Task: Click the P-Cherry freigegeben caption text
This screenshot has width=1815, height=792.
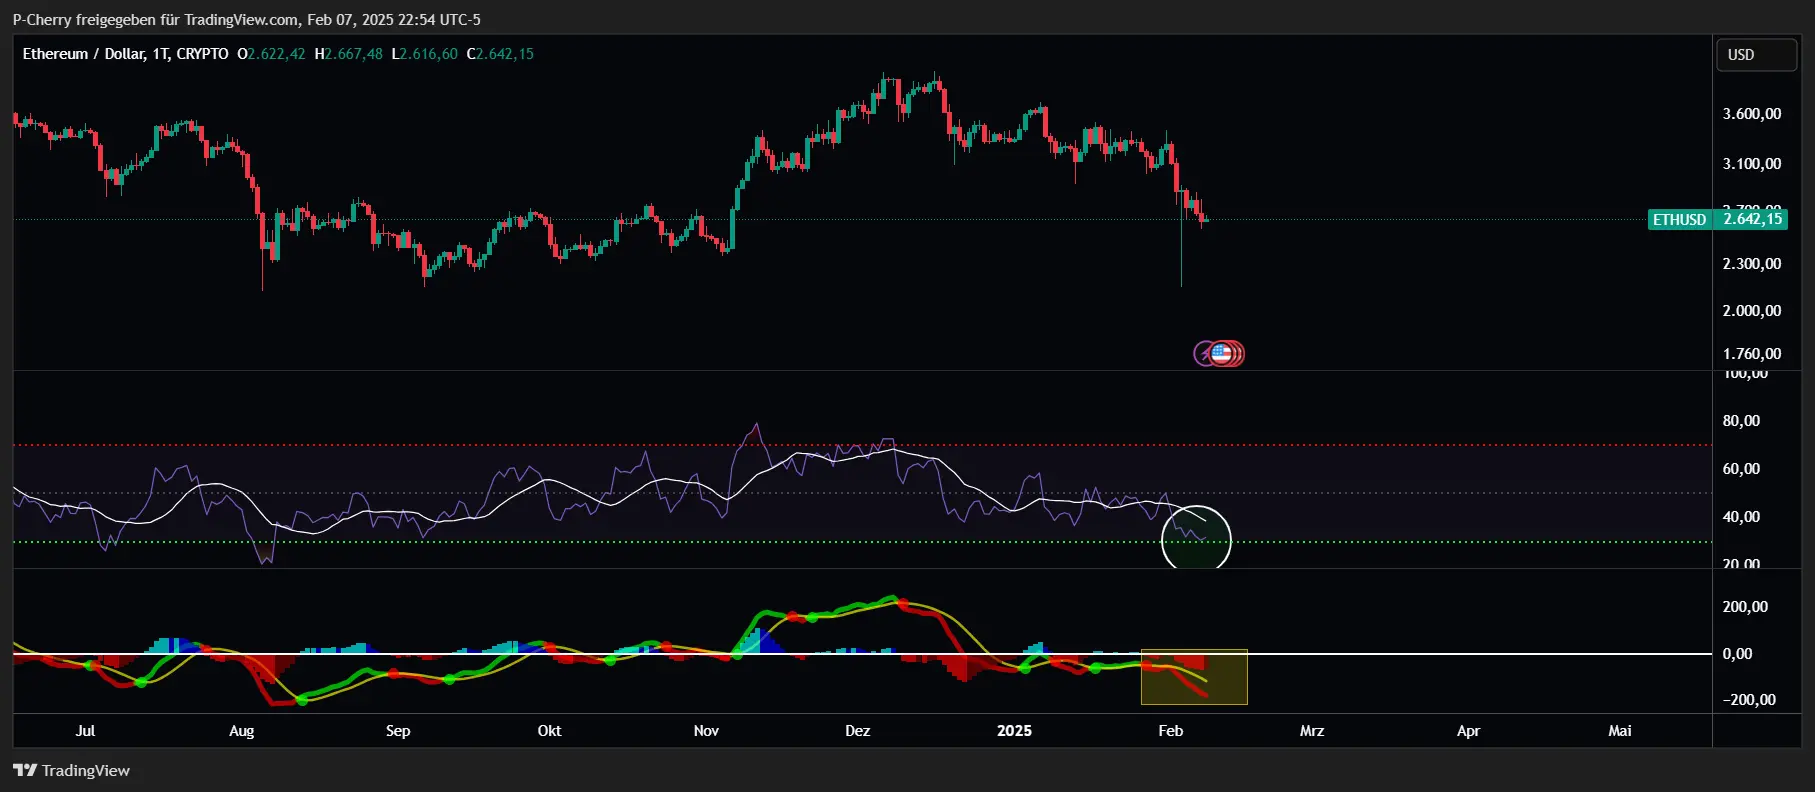Action: [246, 20]
